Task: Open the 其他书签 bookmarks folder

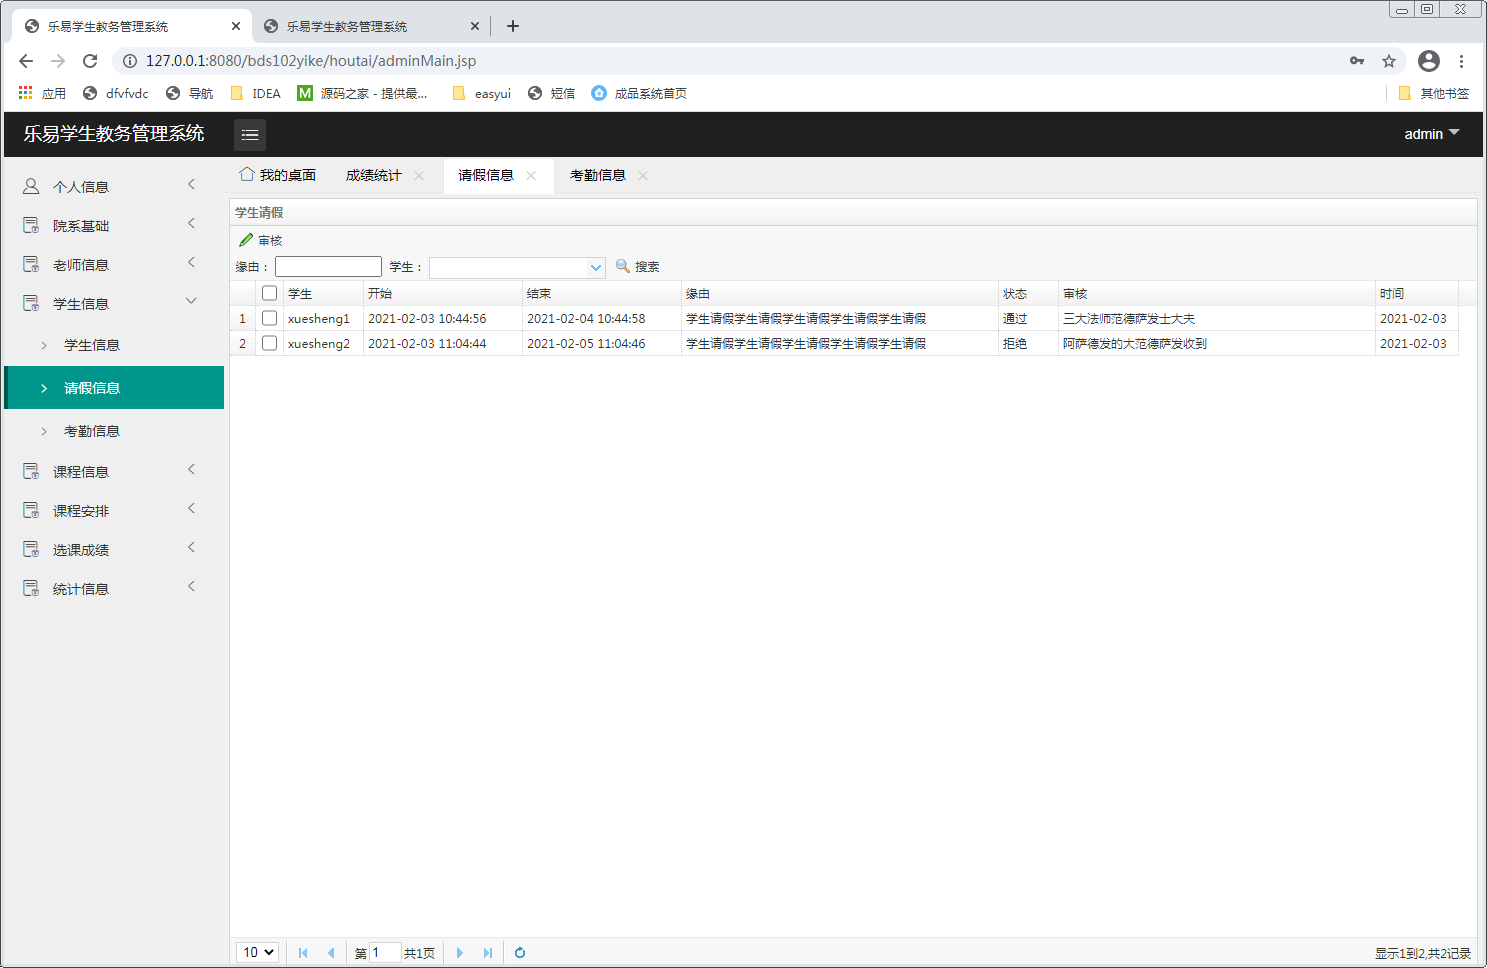Action: [x=1434, y=93]
